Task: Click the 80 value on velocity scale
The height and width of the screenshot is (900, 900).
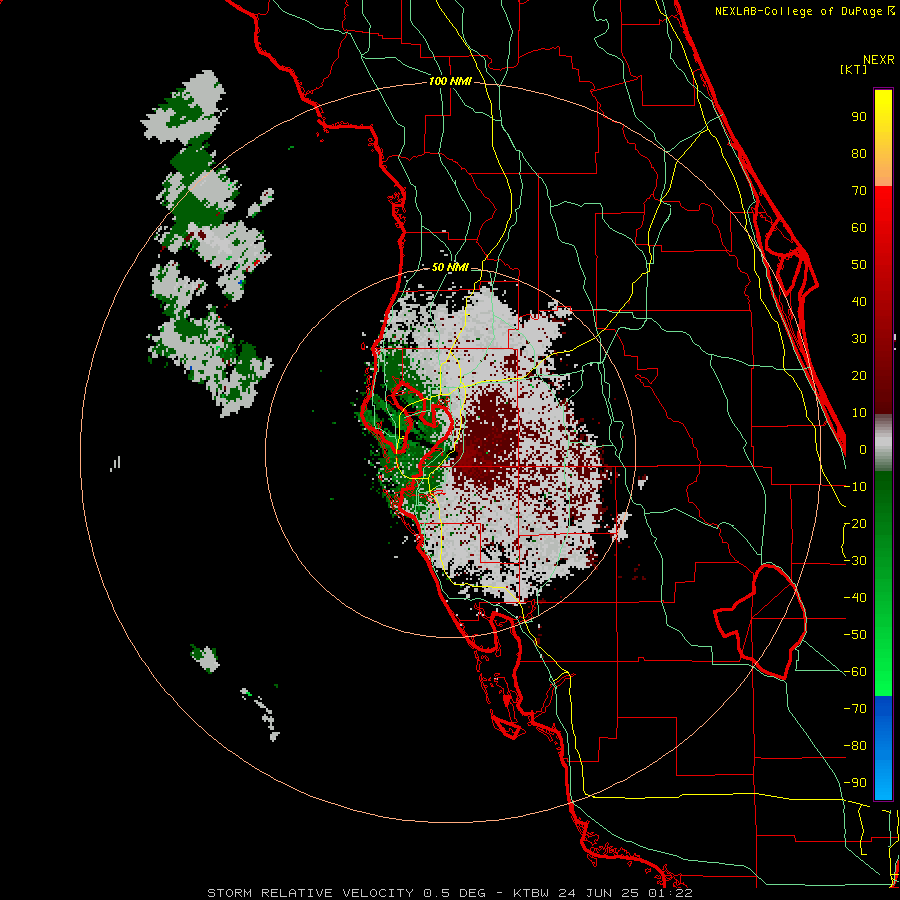Action: pyautogui.click(x=859, y=153)
